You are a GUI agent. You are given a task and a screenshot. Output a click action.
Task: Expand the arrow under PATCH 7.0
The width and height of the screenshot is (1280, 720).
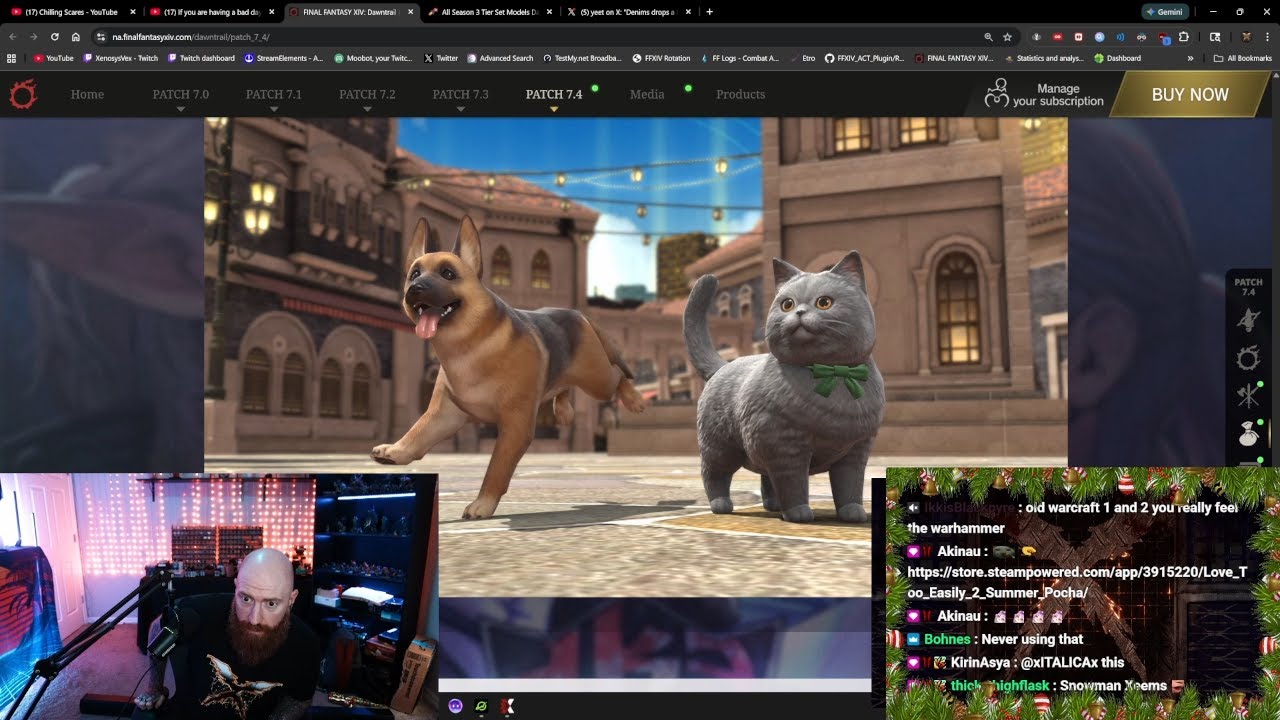(180, 109)
